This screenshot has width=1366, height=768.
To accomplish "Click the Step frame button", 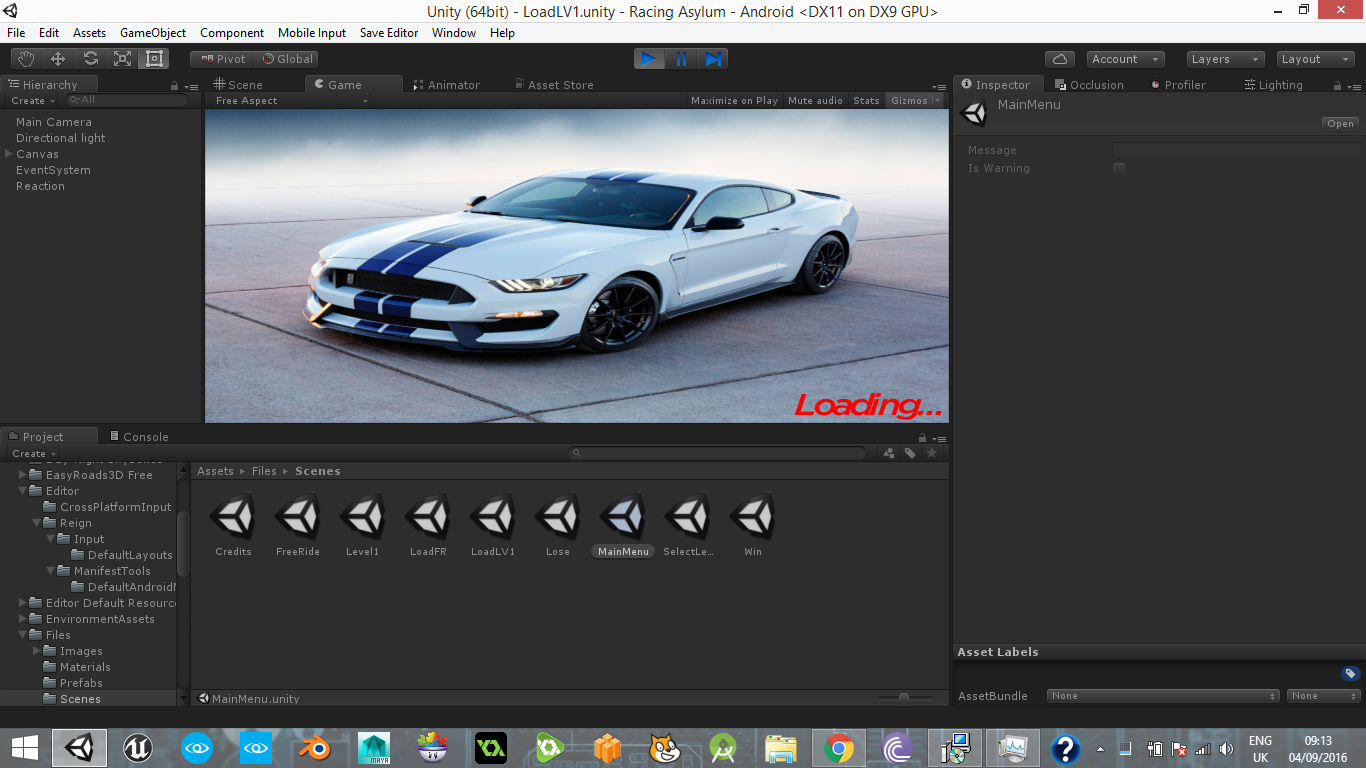I will 712,59.
